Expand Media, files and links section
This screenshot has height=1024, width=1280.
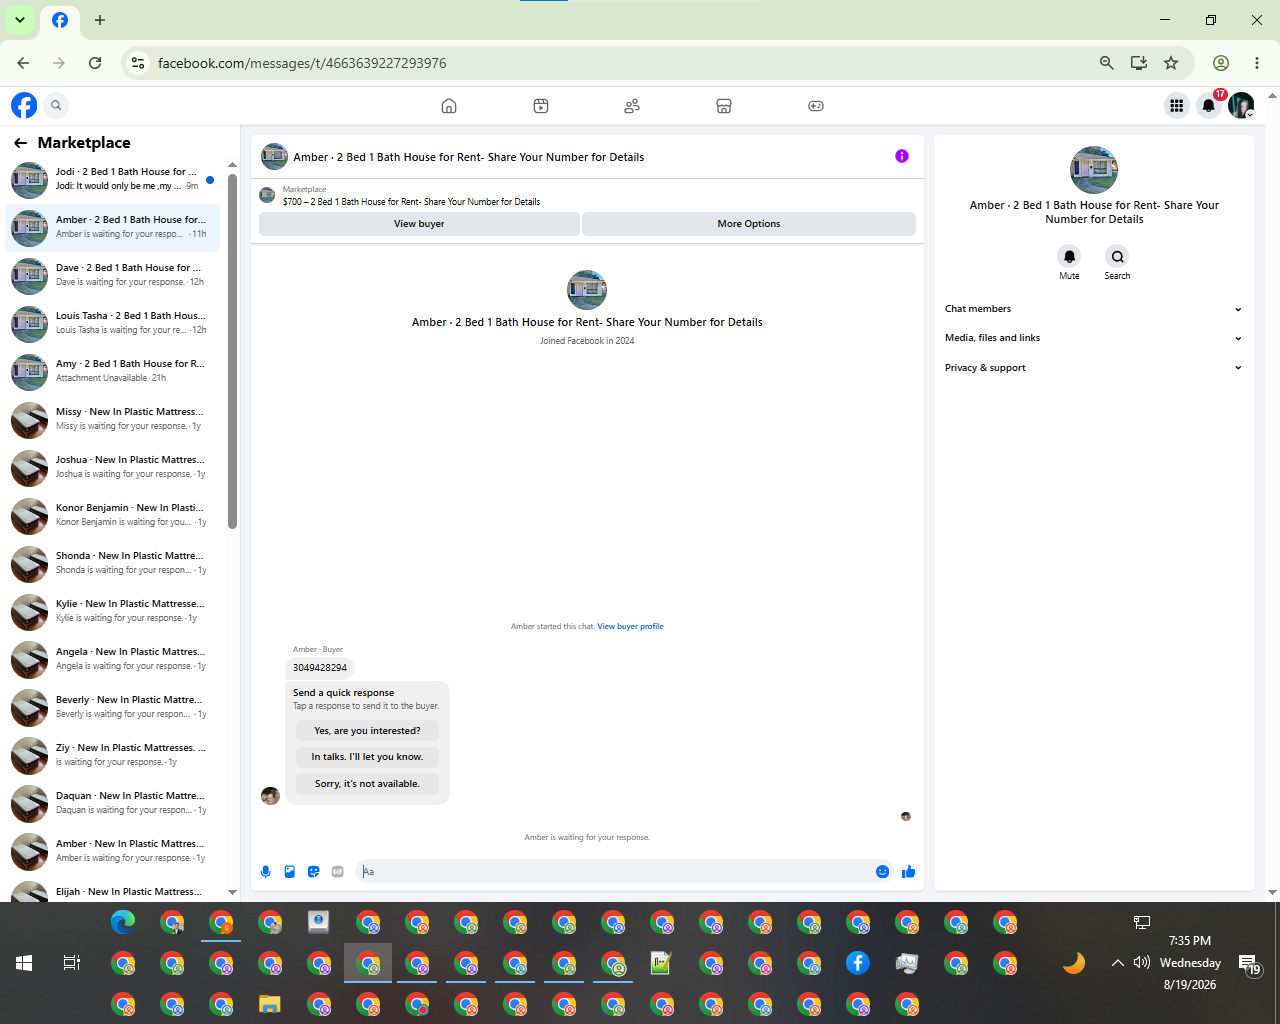1094,338
